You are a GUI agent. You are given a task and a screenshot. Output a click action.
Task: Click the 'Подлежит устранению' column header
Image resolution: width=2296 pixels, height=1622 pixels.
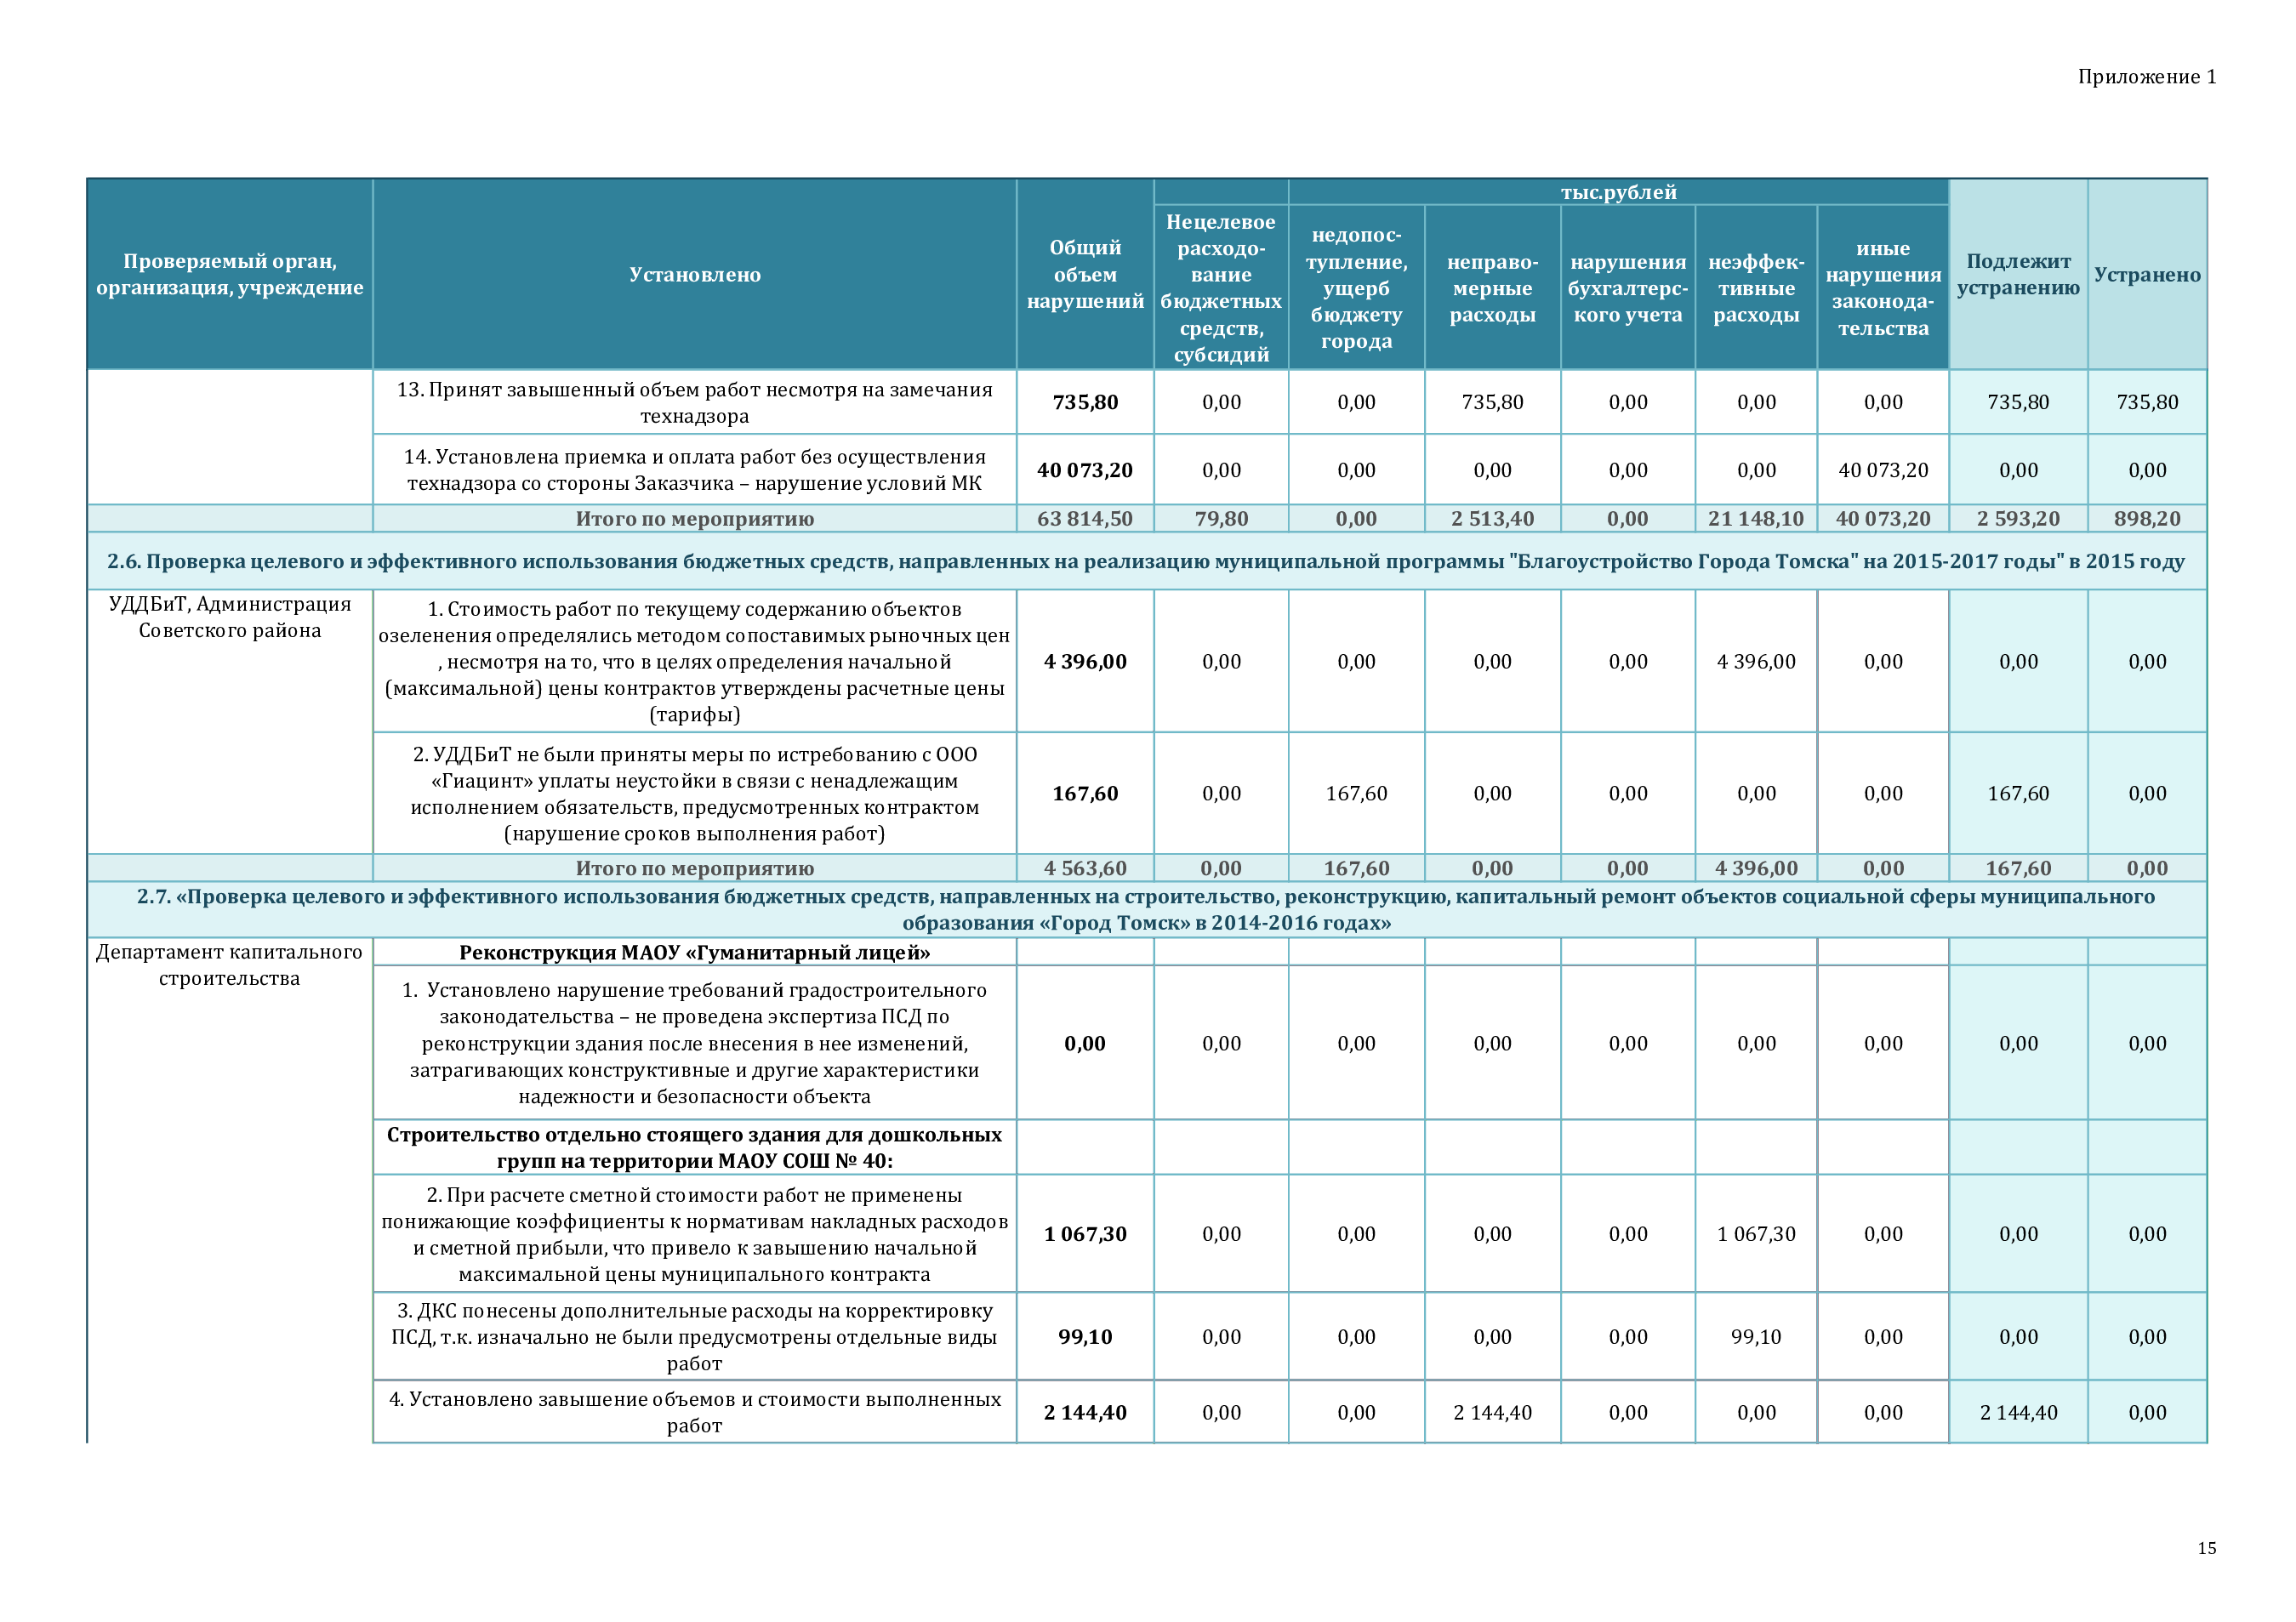click(x=2017, y=275)
